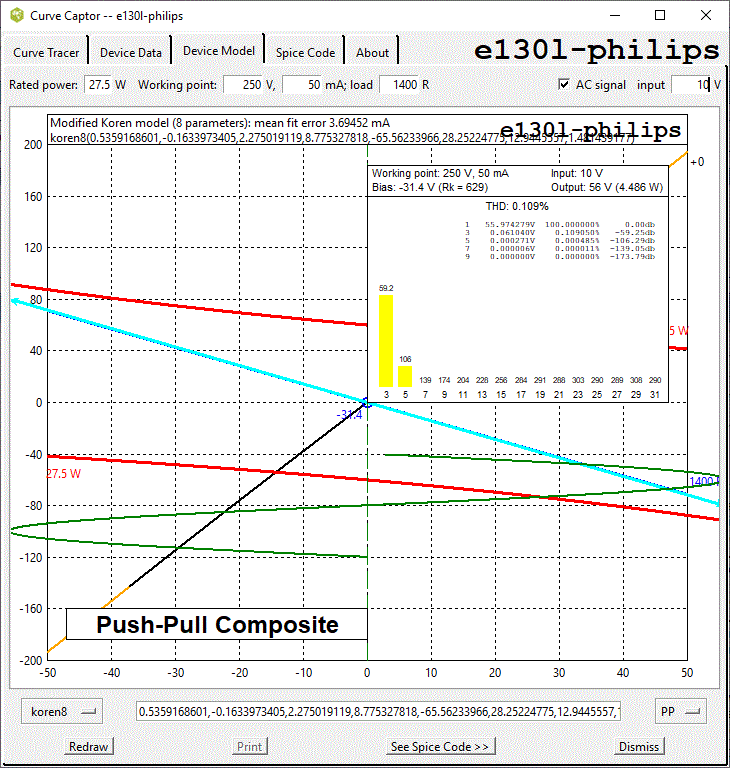Toggle the AC signal checkbox
730x768 pixels.
(564, 84)
